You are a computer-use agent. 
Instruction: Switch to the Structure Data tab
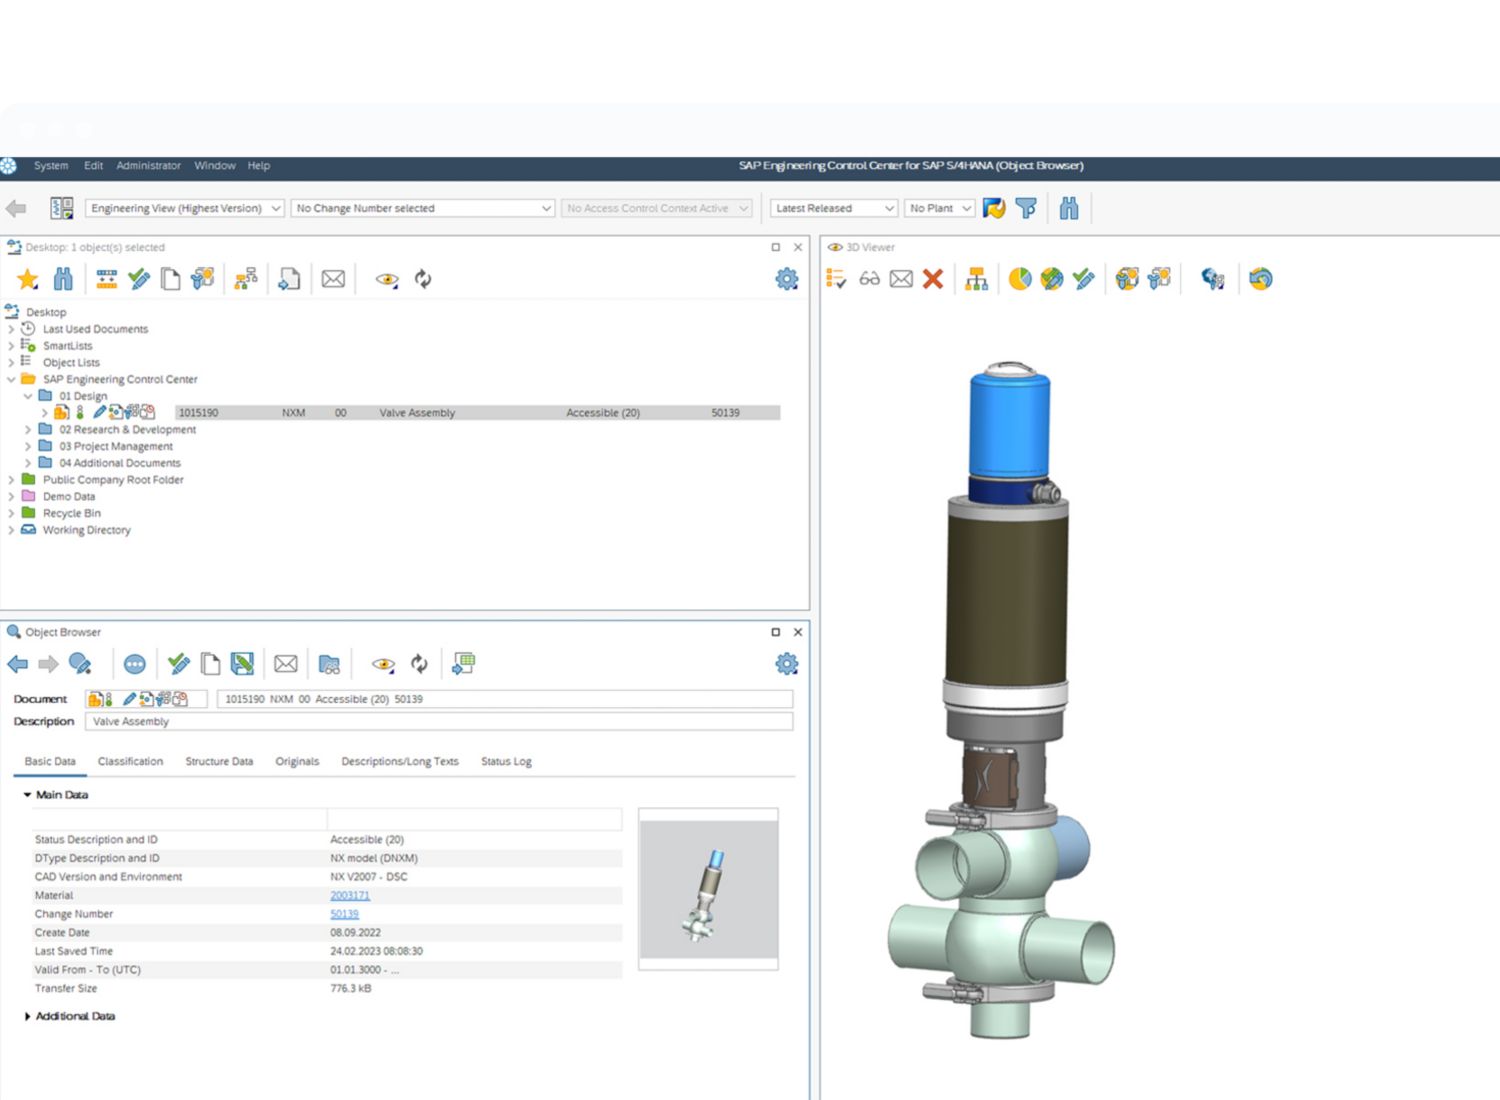(x=219, y=761)
